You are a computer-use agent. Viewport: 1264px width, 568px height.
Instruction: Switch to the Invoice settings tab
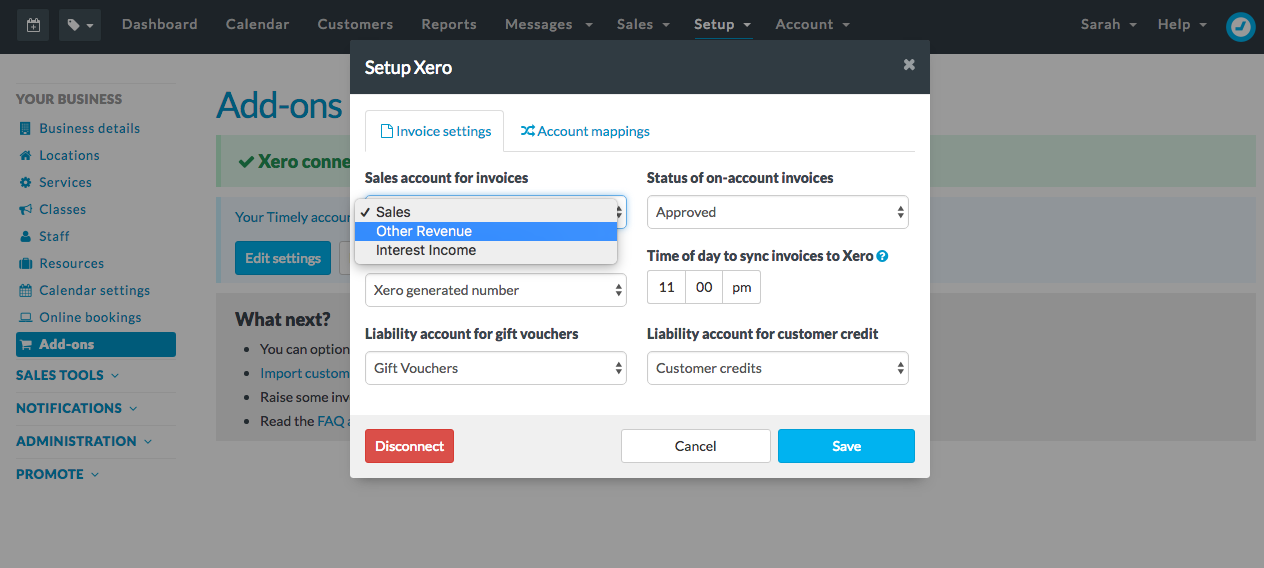point(434,131)
